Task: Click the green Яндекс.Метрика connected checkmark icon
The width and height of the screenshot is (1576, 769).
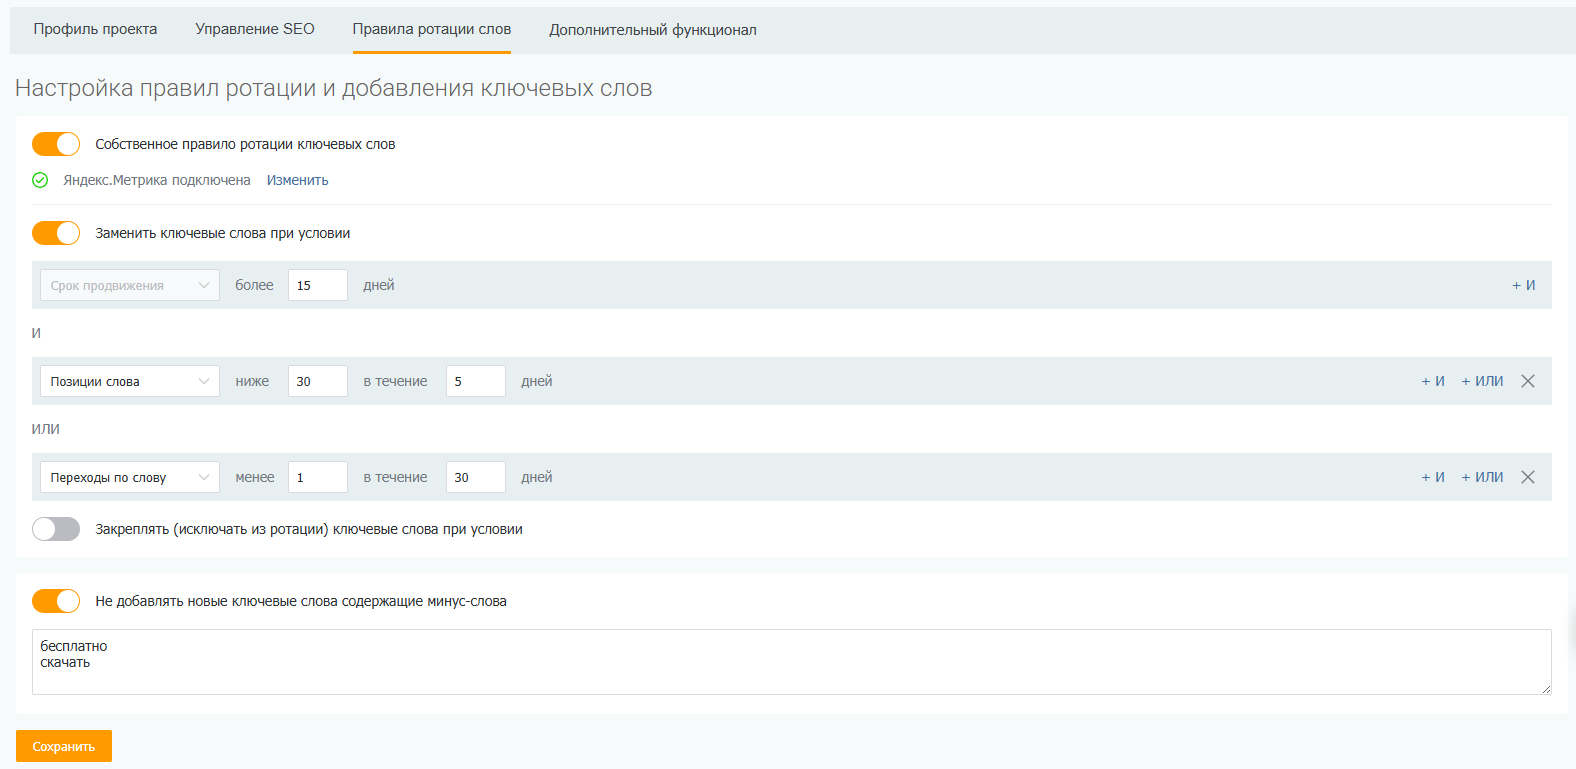Action: pyautogui.click(x=40, y=180)
